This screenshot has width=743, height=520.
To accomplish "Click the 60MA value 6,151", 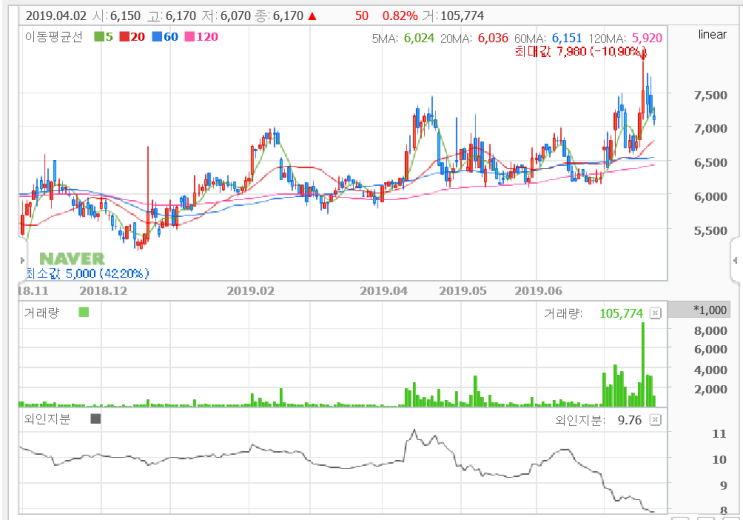I will point(567,38).
